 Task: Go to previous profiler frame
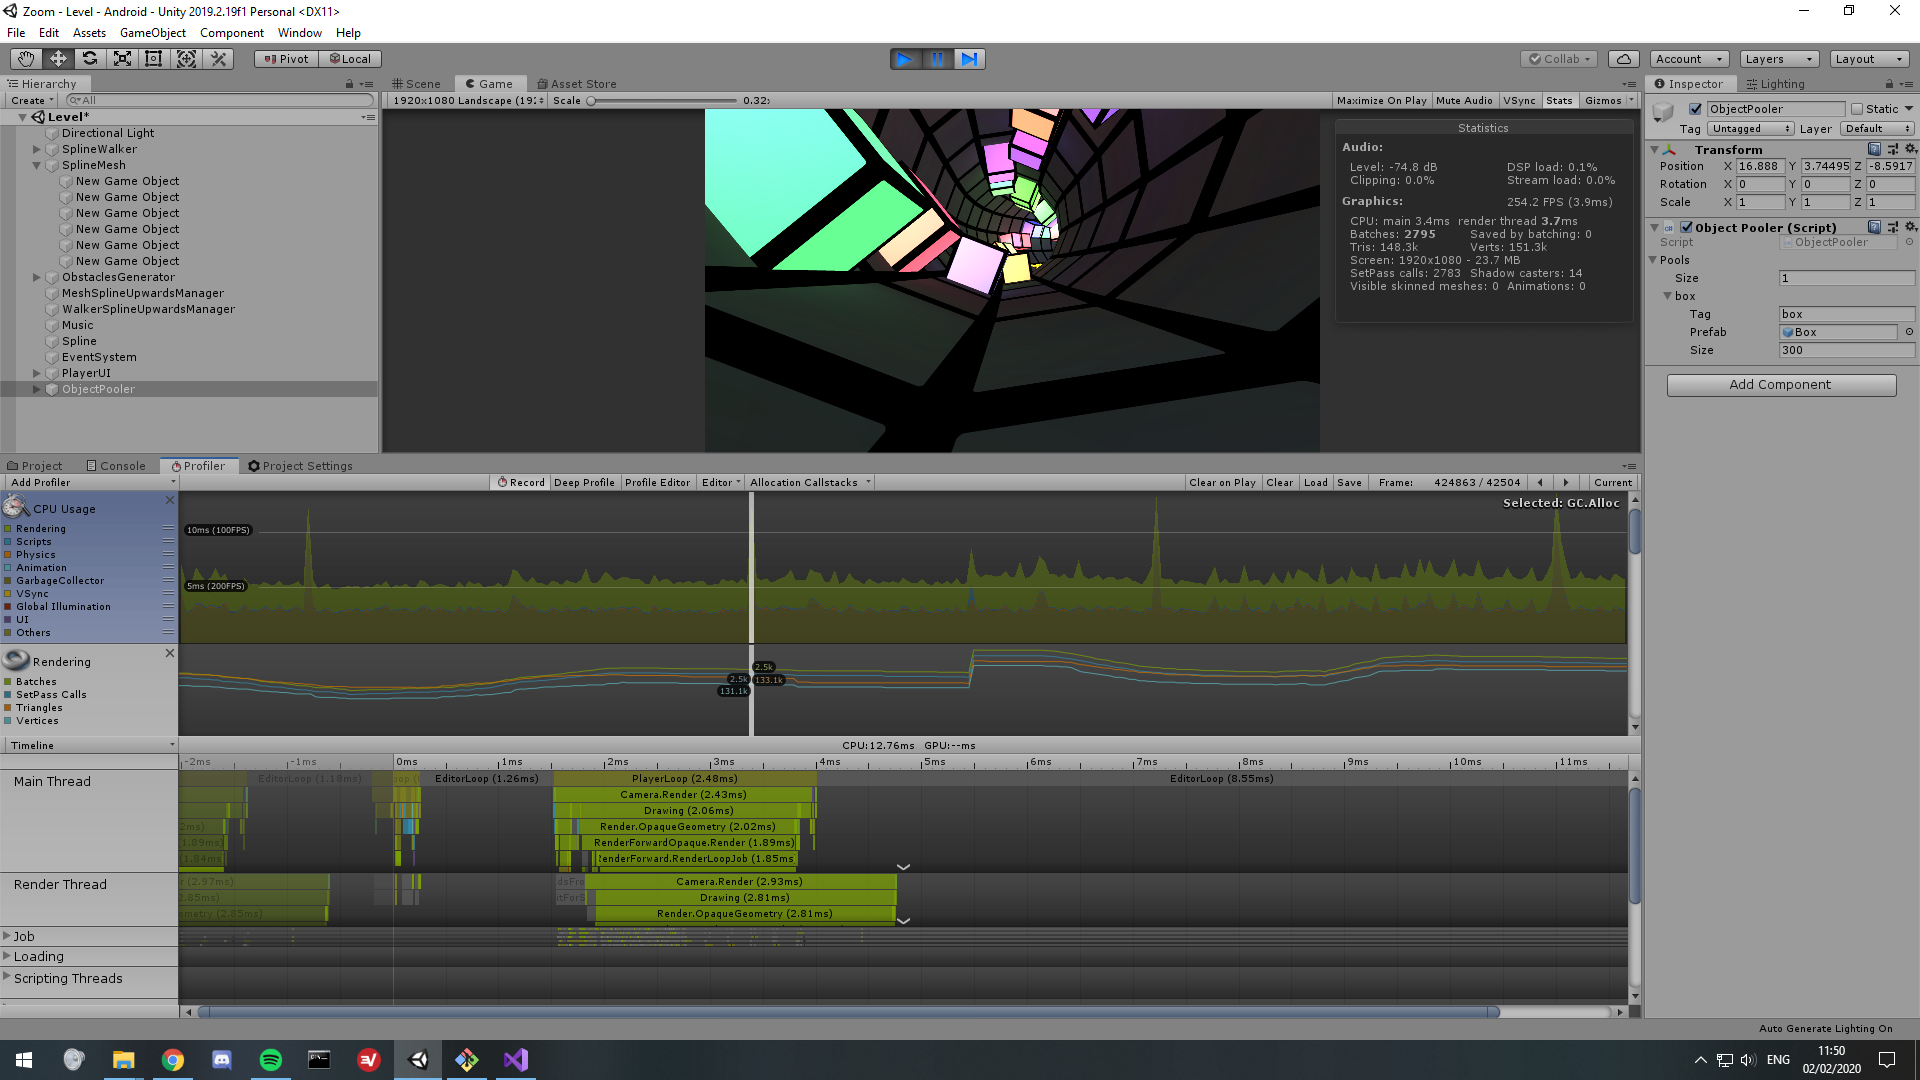[1540, 482]
